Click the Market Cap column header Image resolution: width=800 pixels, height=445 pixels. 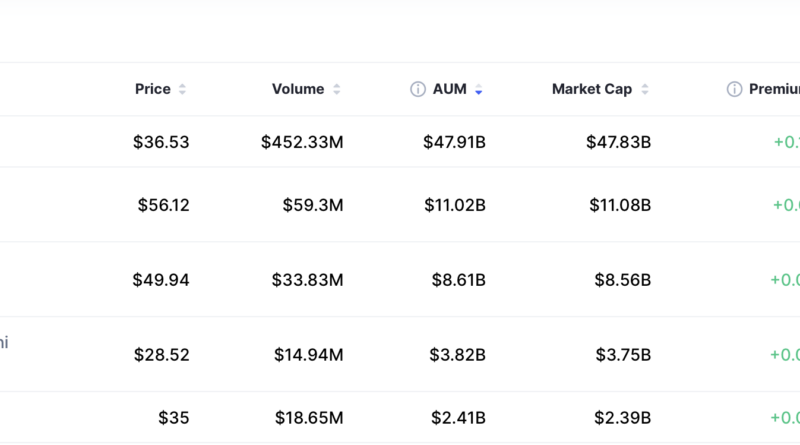pyautogui.click(x=592, y=89)
